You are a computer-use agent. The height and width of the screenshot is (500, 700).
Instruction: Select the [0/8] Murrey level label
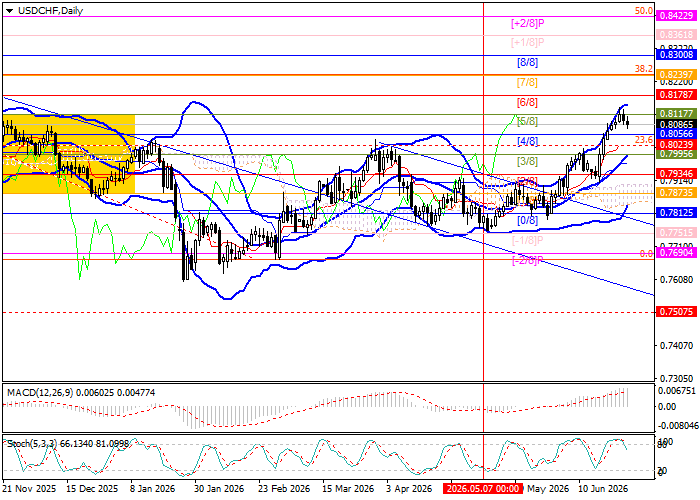click(527, 220)
